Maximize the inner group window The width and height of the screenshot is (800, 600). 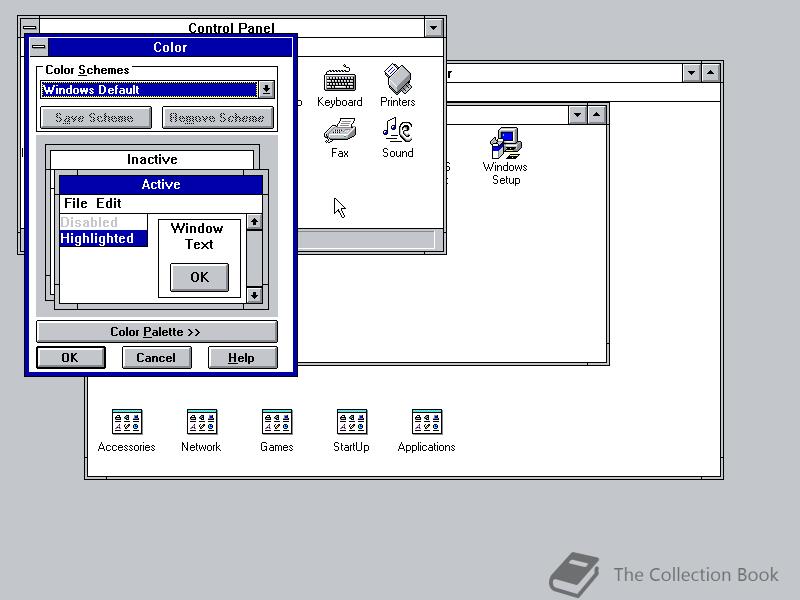click(596, 114)
